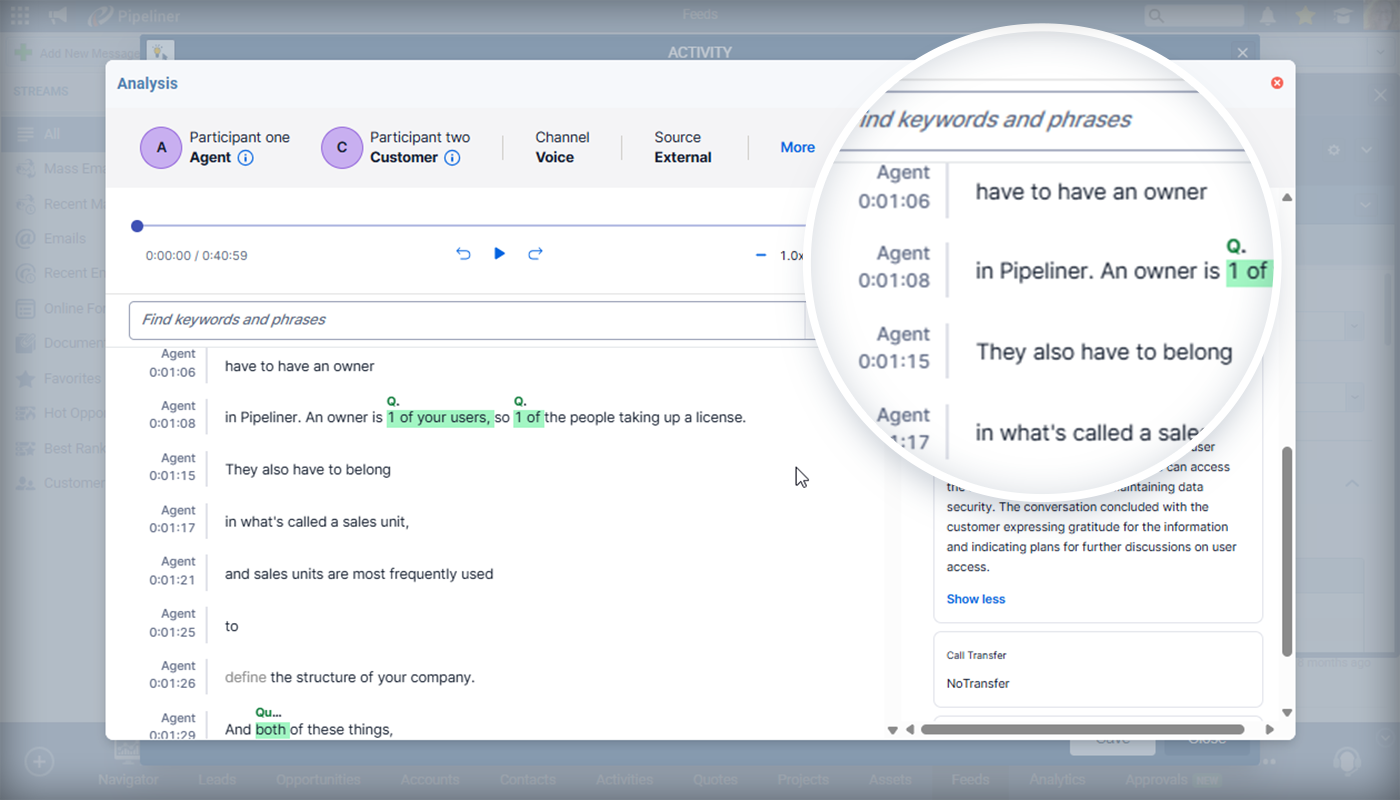
Task: Decrease playback speed with the minus button
Action: click(761, 255)
